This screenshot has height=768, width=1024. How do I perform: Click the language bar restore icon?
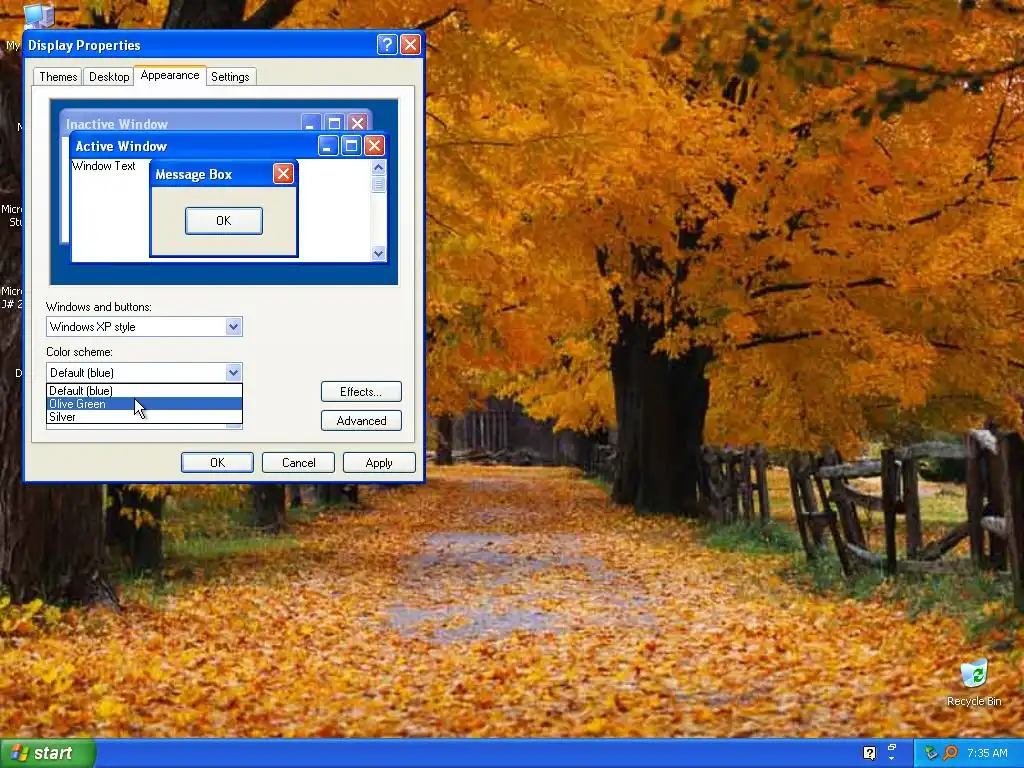point(891,748)
